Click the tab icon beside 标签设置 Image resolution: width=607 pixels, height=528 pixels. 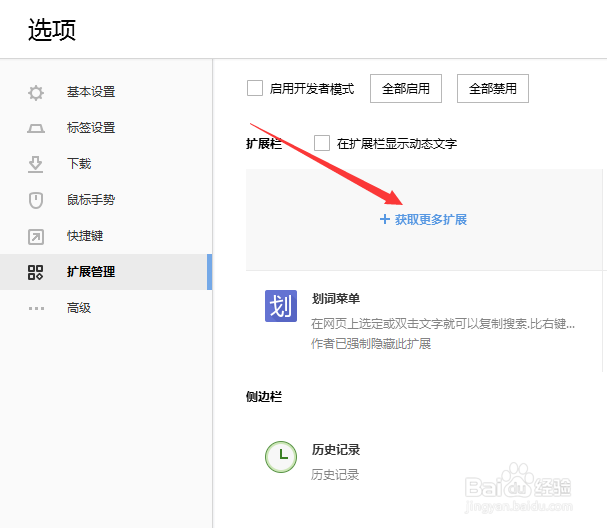[x=36, y=128]
